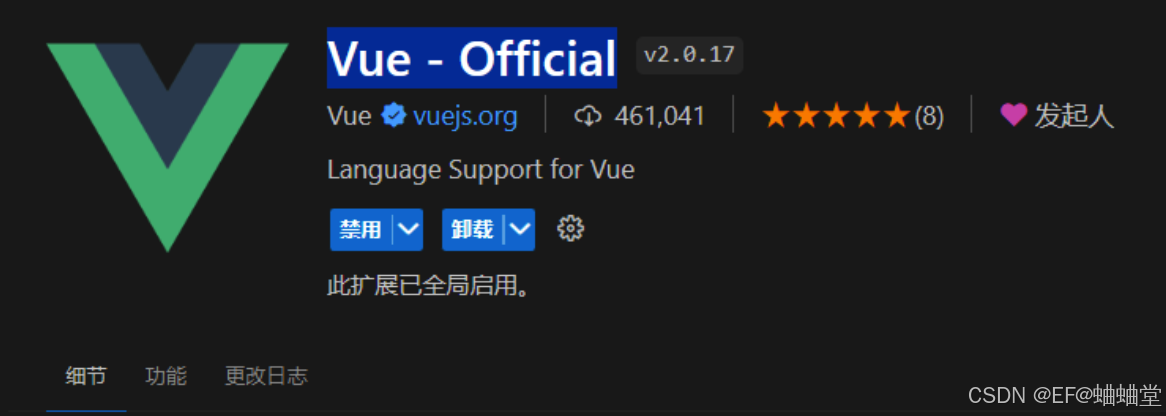Click the 卸载 uninstall button
The image size is (1166, 416).
pos(473,229)
